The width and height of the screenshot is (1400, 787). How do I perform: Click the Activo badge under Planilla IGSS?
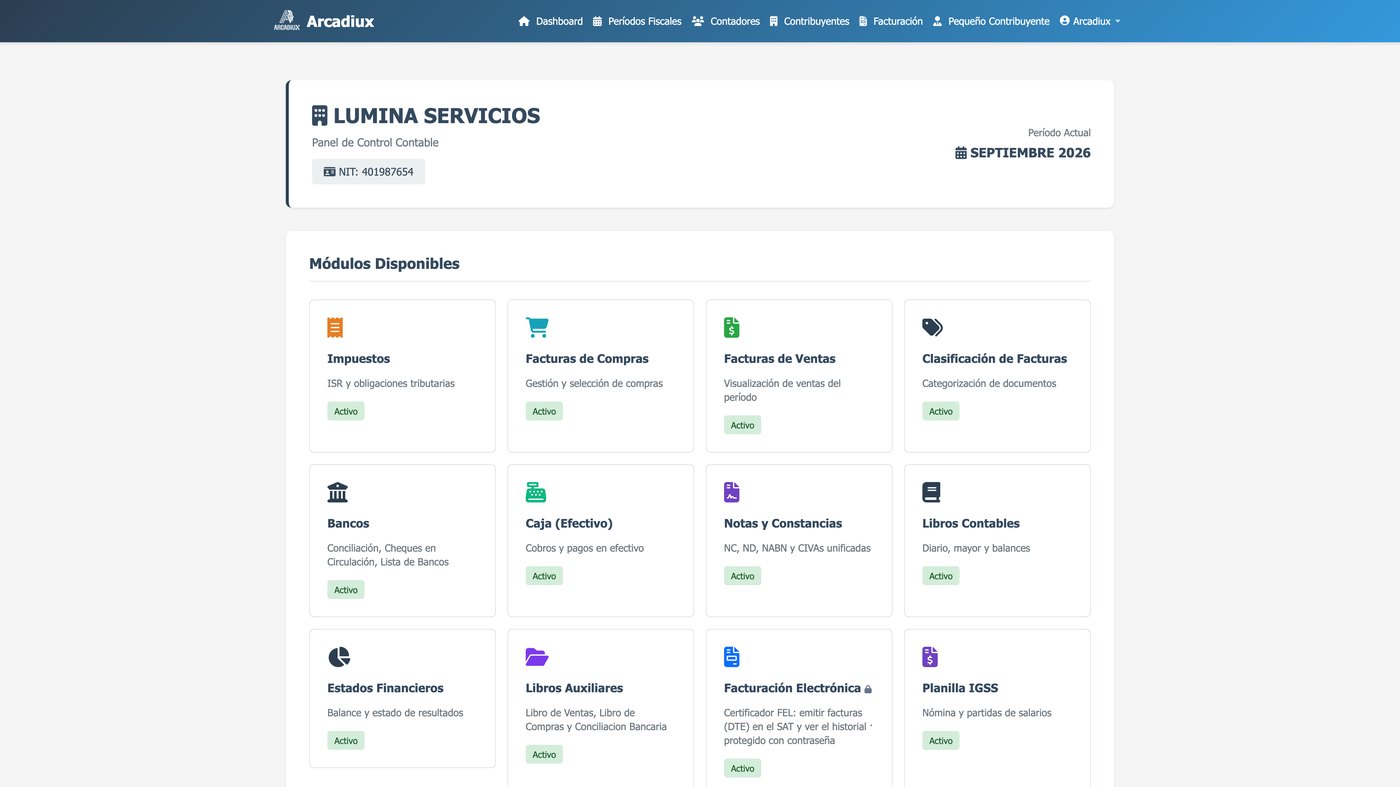(941, 741)
